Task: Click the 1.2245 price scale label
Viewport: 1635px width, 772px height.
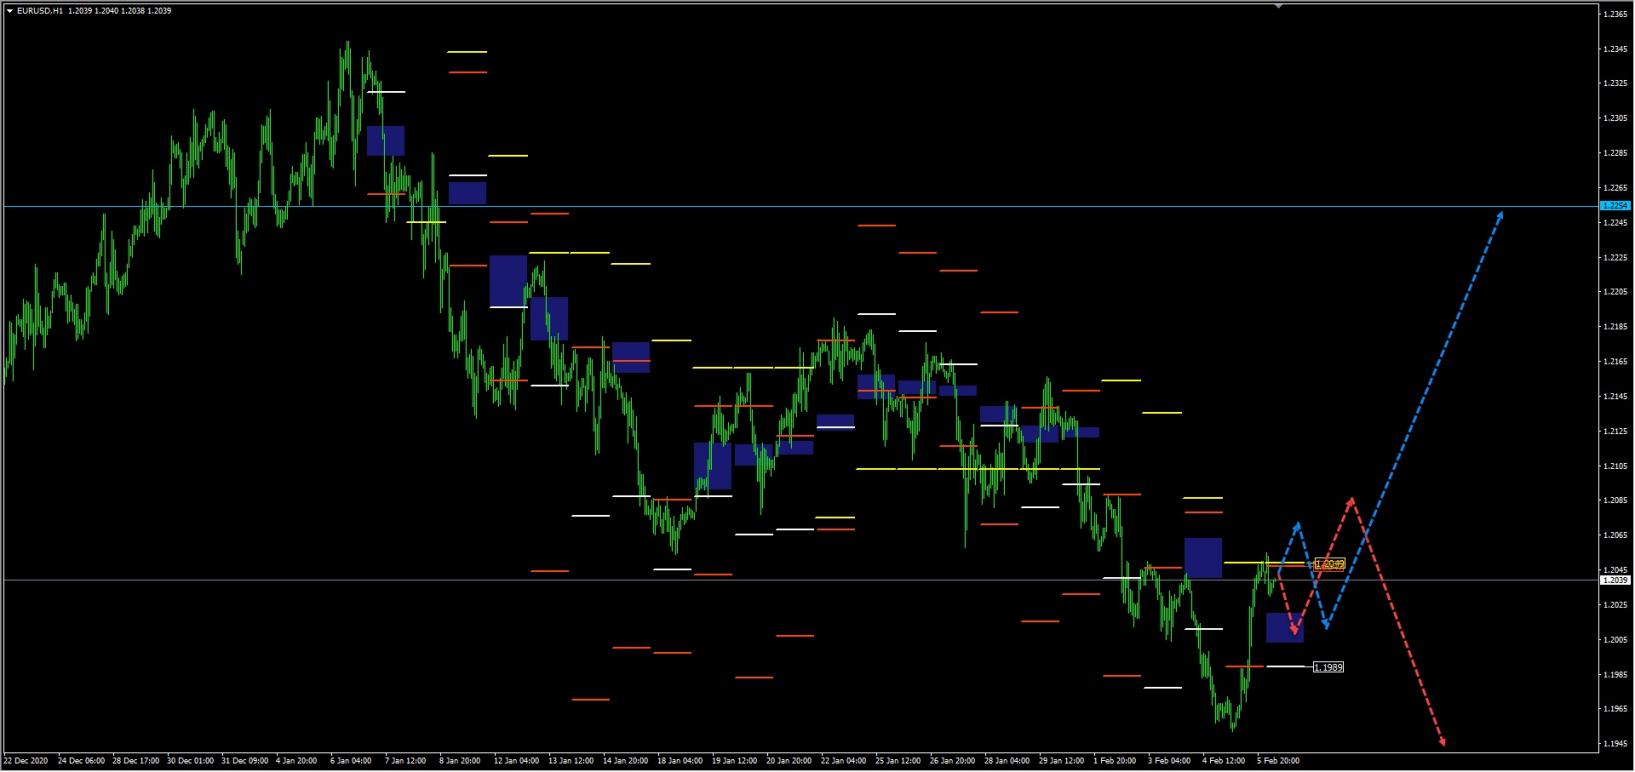Action: [1615, 223]
